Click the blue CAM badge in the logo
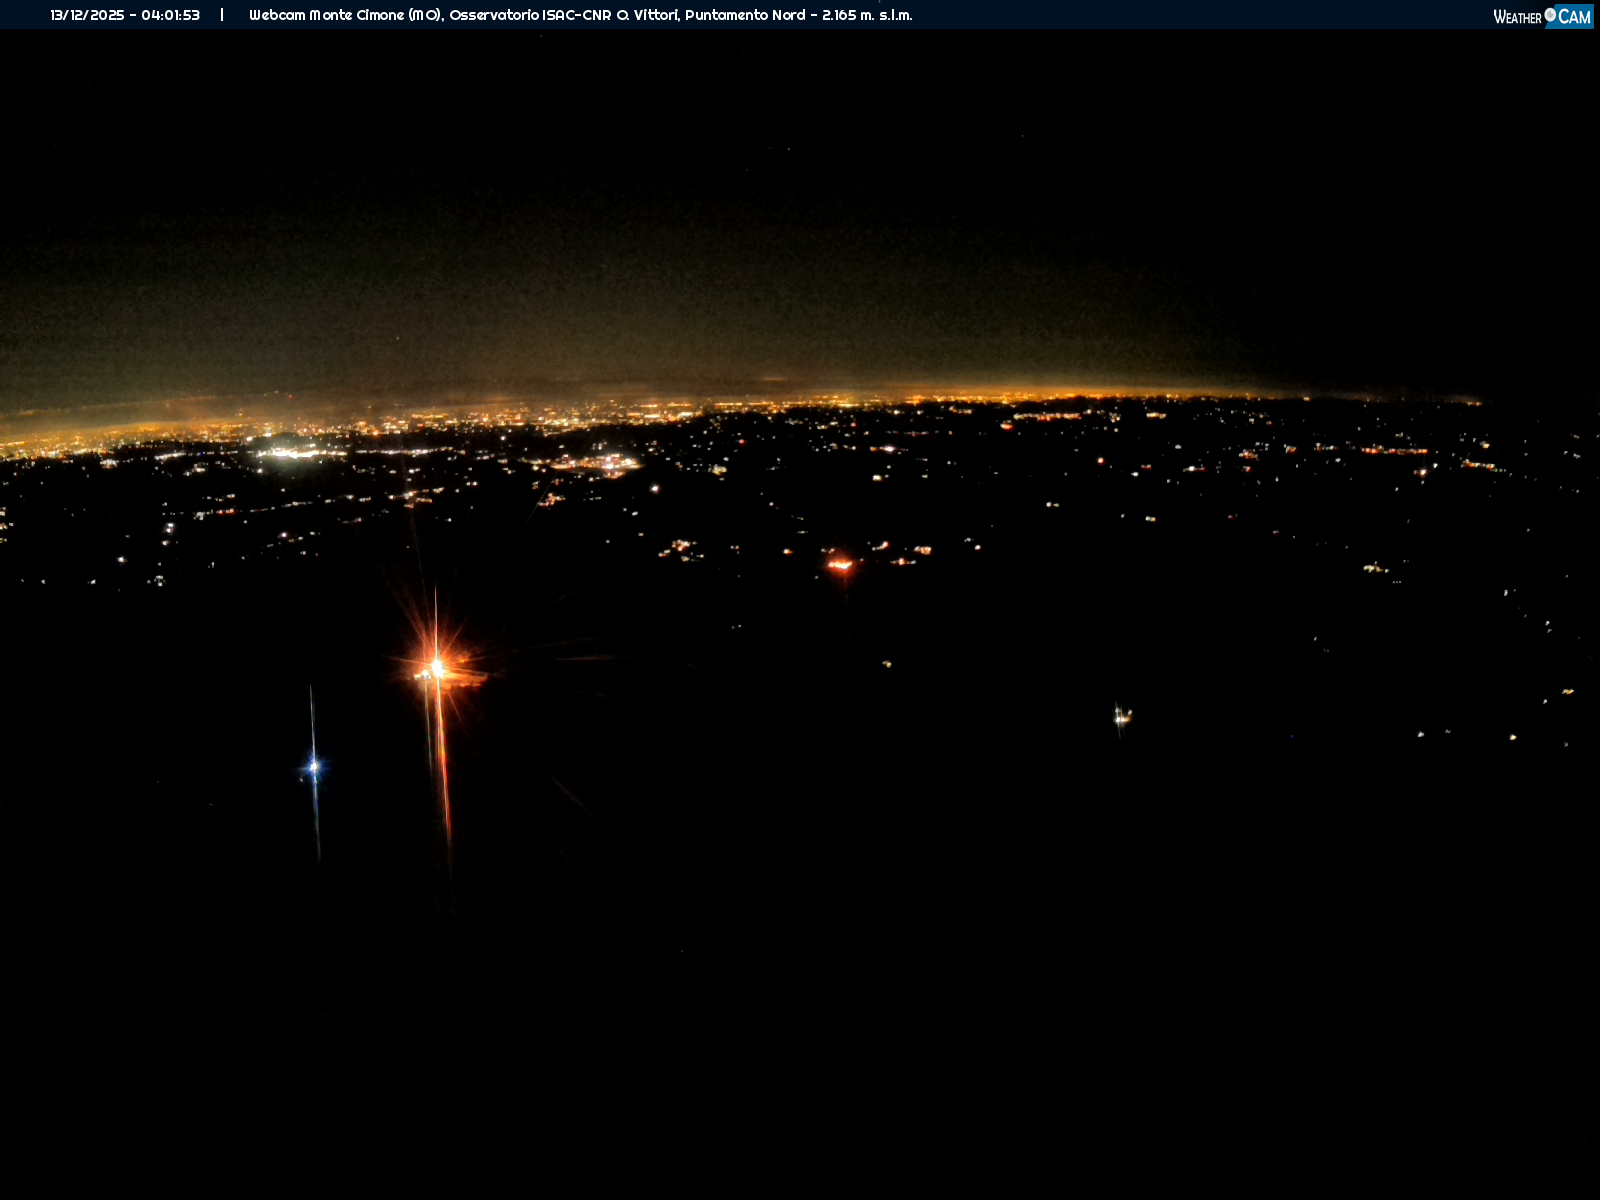Screen dimensions: 1600x1200 [1573, 17]
